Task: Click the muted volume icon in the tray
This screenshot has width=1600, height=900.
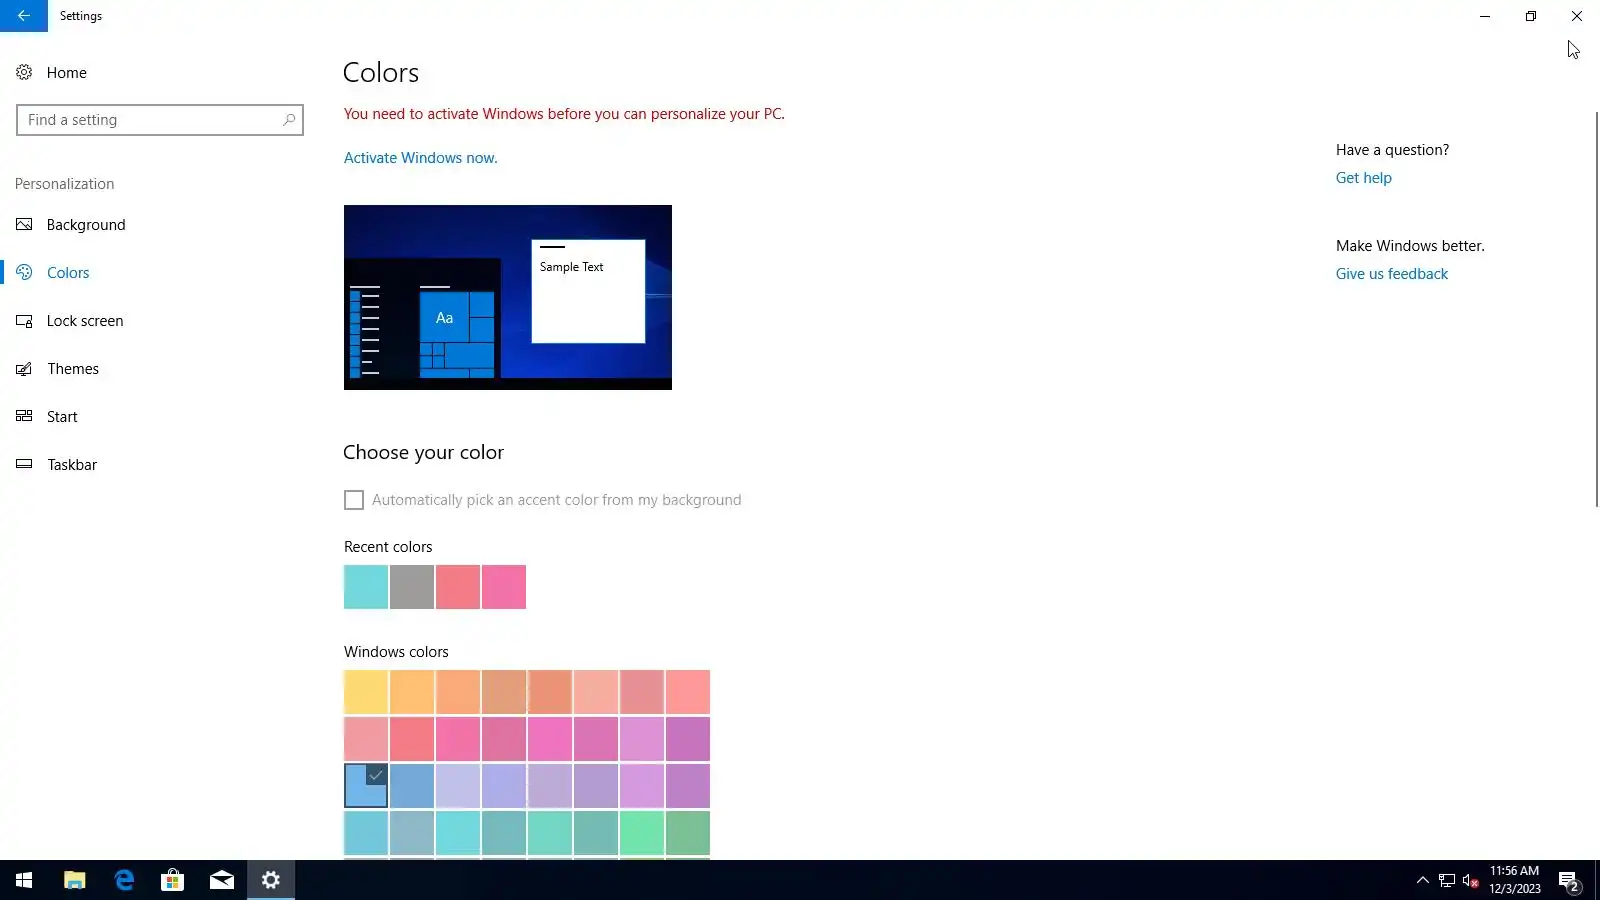Action: coord(1470,880)
